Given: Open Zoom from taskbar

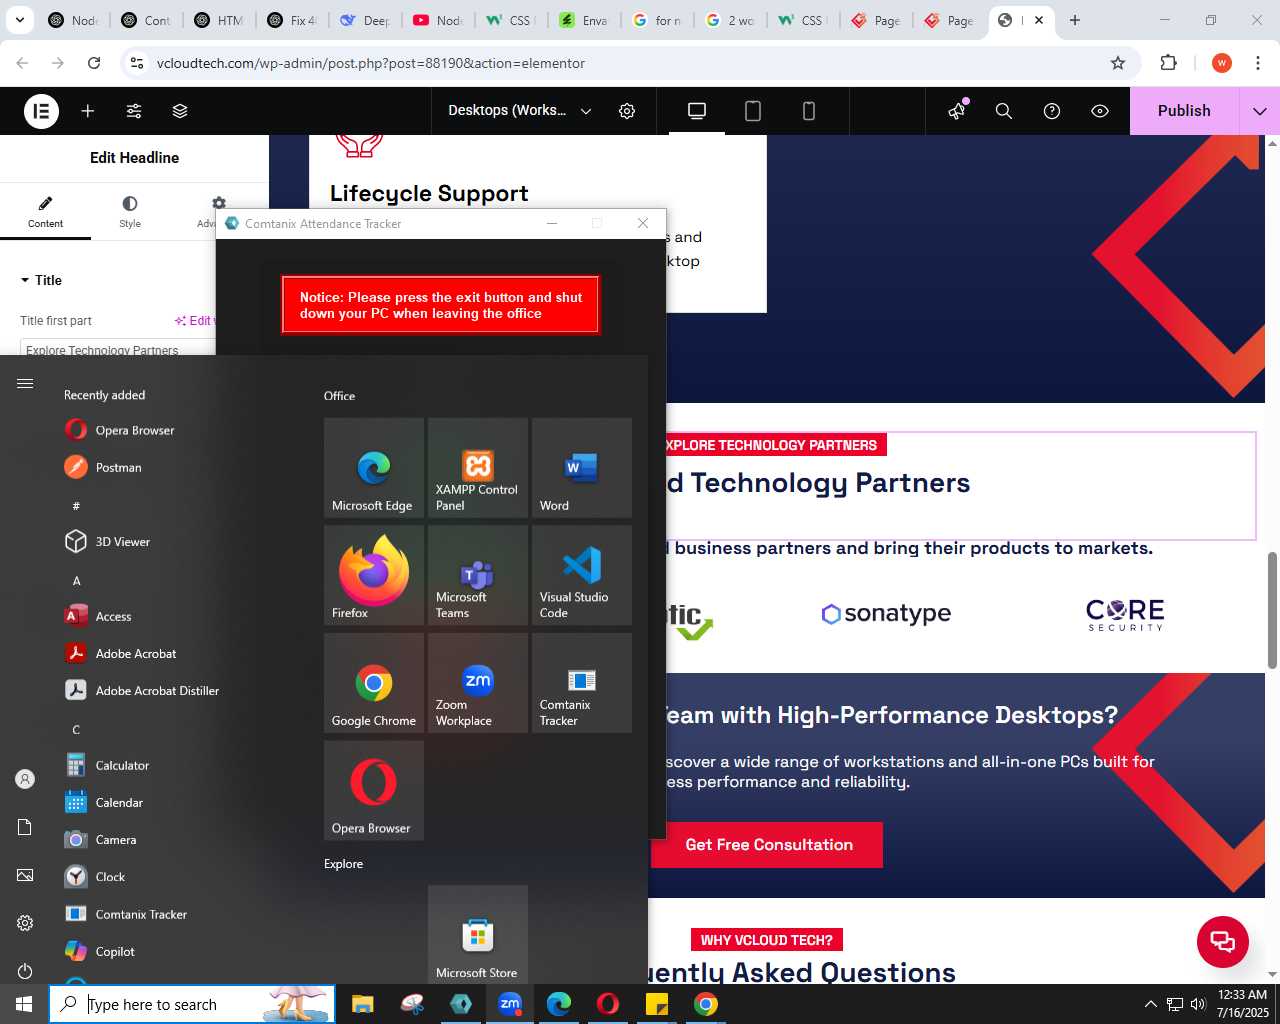Looking at the screenshot, I should point(510,1004).
